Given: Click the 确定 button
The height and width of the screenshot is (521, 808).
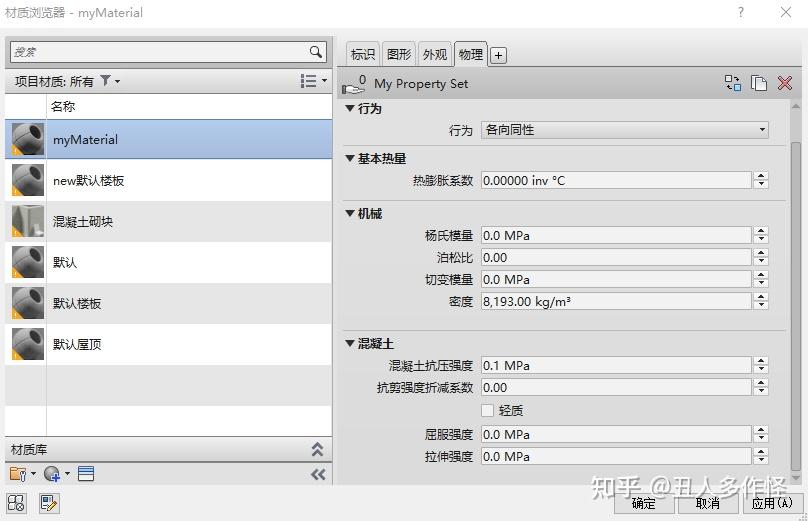Looking at the screenshot, I should tap(644, 503).
